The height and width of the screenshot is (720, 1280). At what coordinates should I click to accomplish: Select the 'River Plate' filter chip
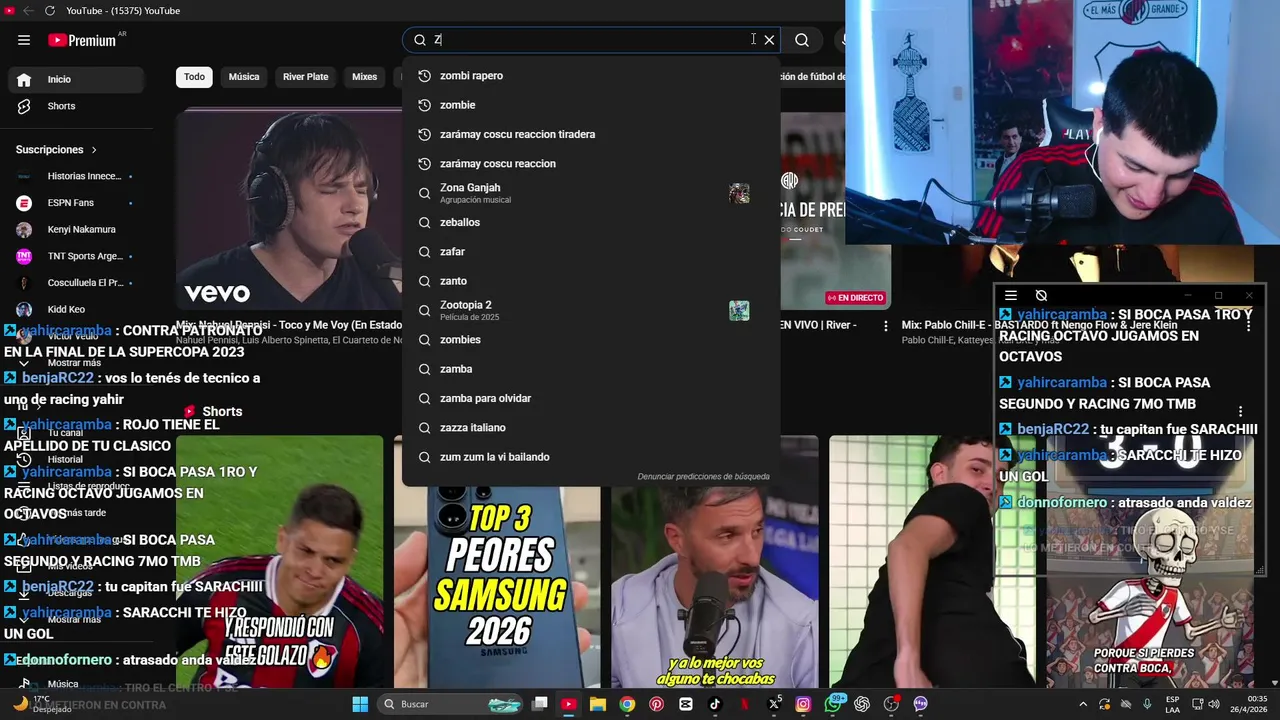305,77
